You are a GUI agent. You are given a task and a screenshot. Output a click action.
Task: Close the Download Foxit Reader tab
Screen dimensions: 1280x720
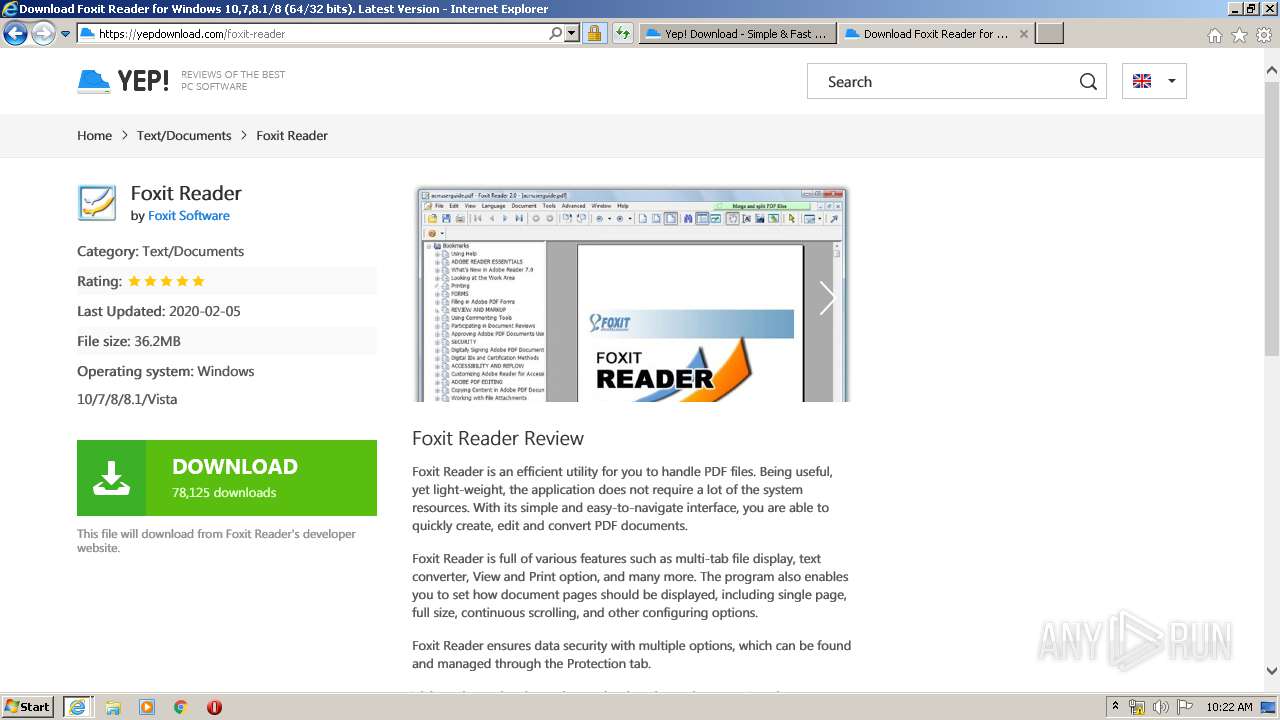1023,34
